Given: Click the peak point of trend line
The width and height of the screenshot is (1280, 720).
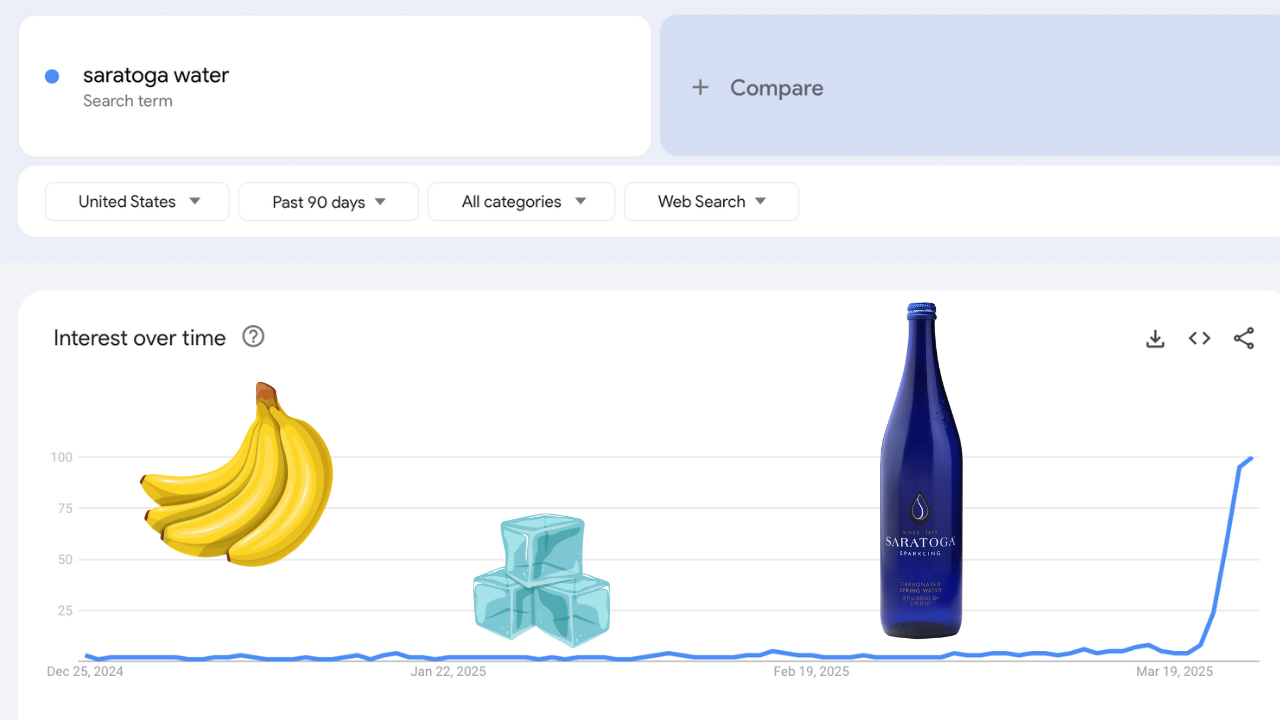Looking at the screenshot, I should [x=1250, y=459].
